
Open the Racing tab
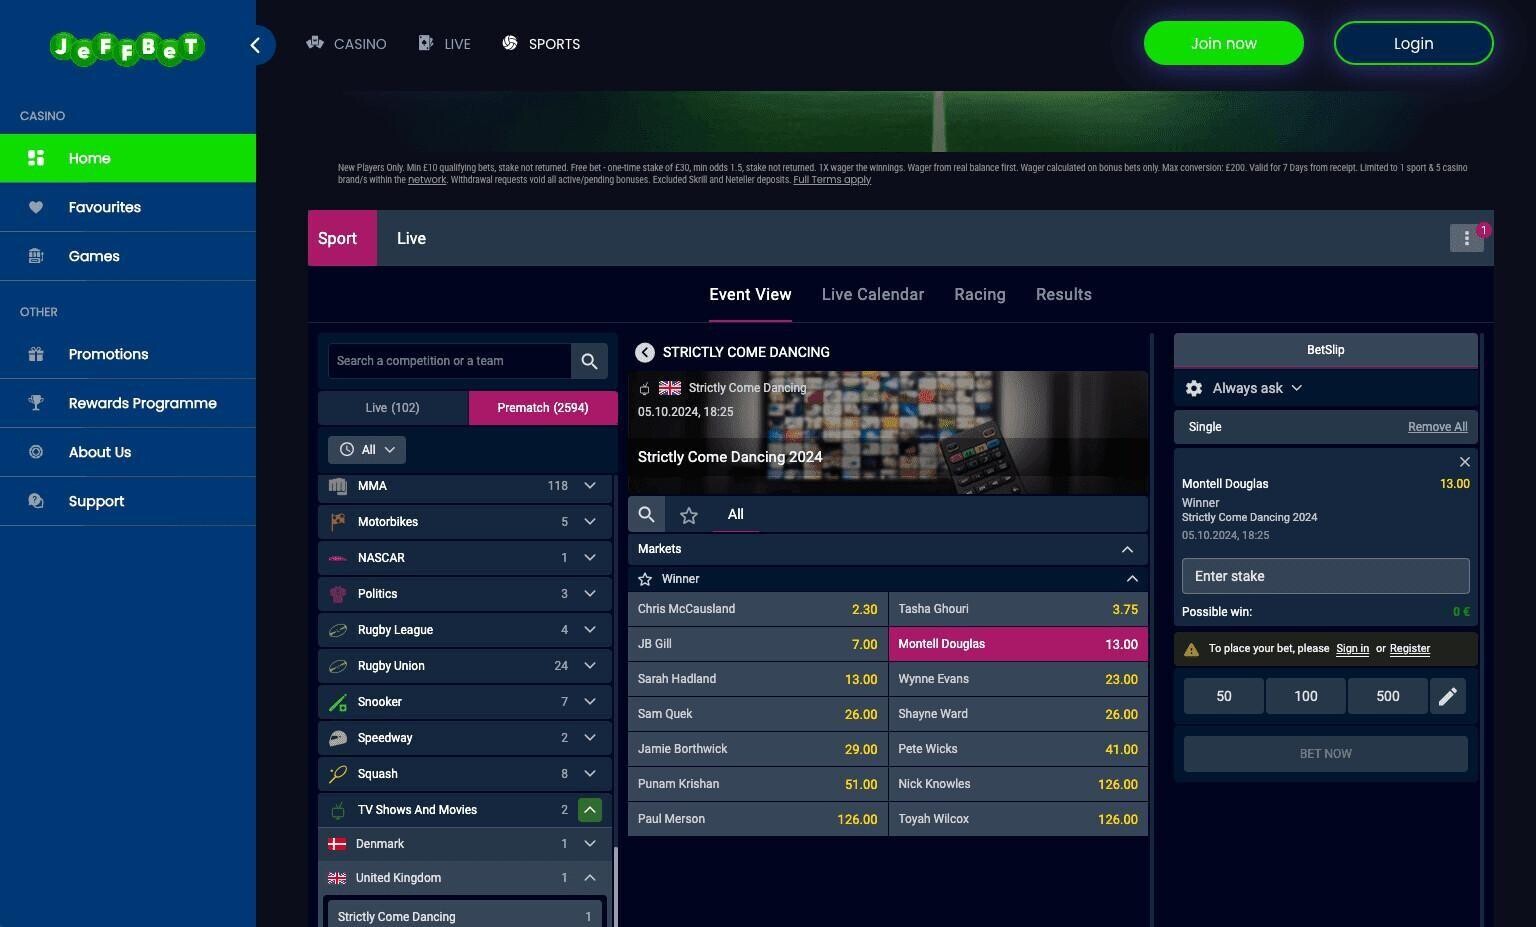pos(980,295)
